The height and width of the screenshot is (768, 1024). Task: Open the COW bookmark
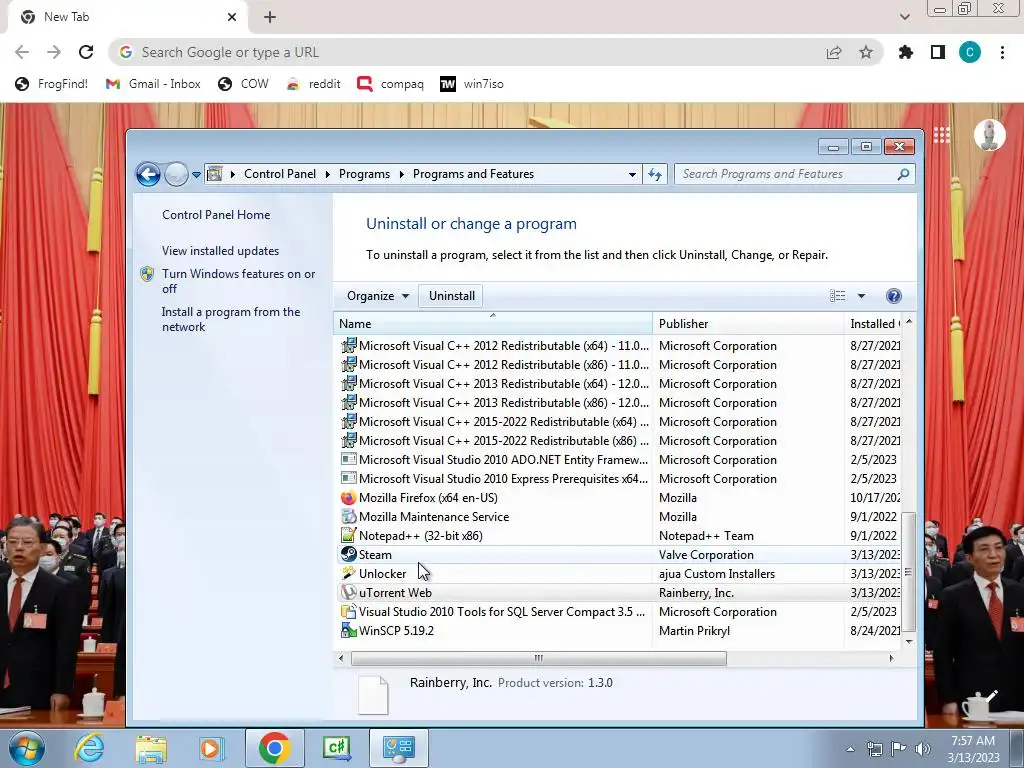pos(243,84)
